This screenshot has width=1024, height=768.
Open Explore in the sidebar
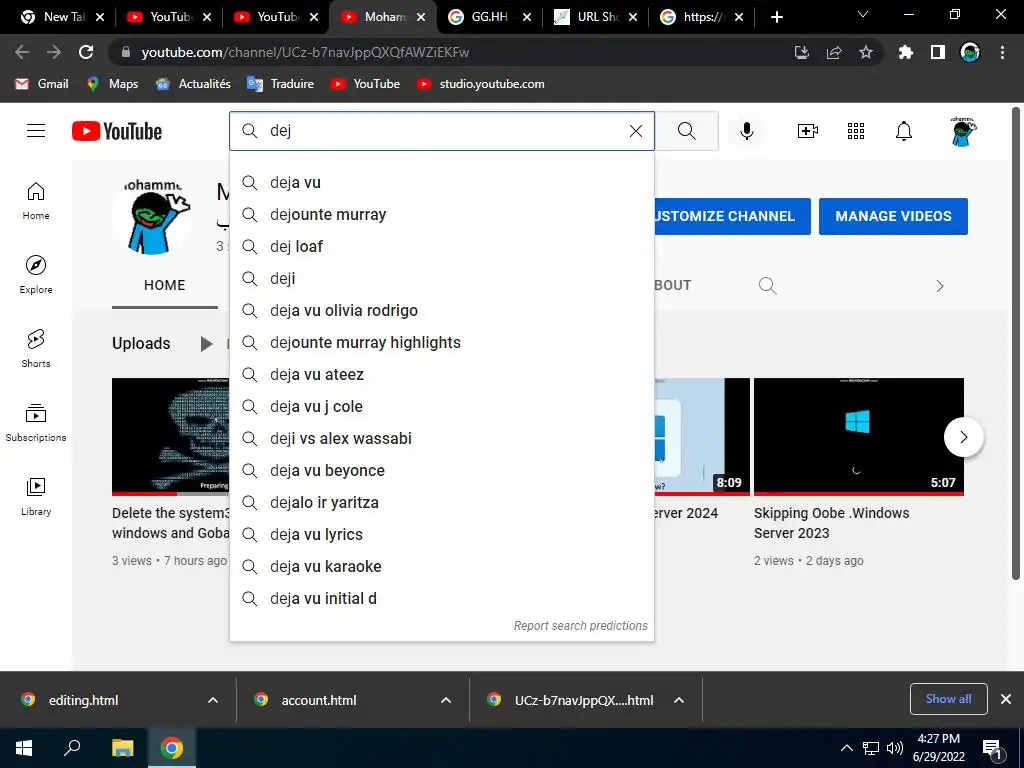[36, 274]
